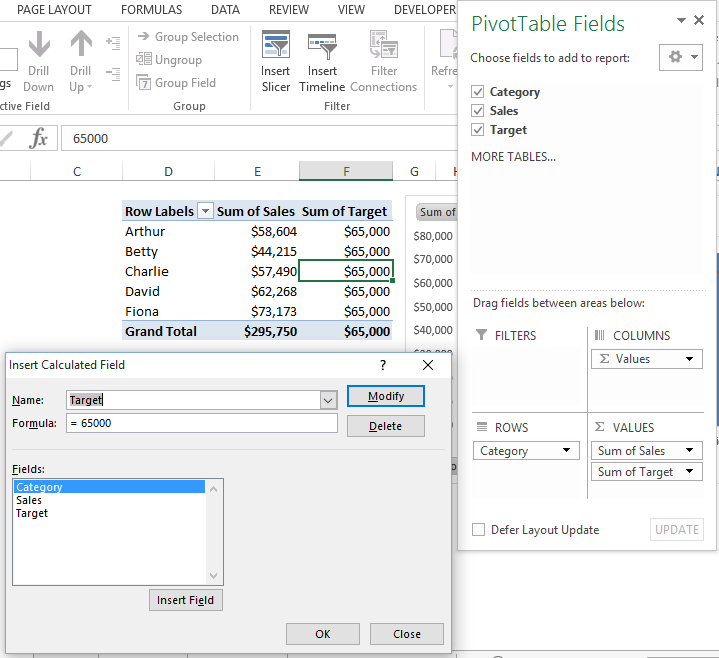Uncheck the Sales field checkbox
Image resolution: width=719 pixels, height=658 pixels.
click(x=478, y=111)
